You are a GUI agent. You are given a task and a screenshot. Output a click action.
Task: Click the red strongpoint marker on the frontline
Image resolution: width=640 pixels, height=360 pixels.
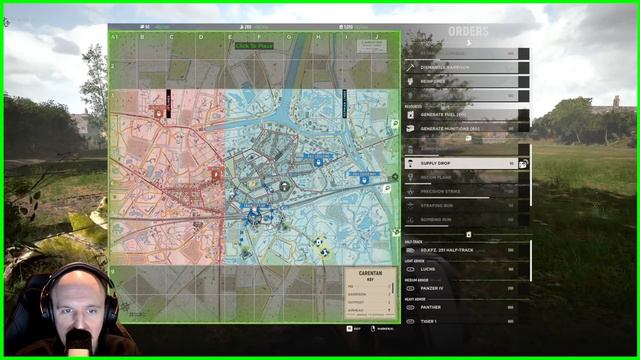[216, 175]
